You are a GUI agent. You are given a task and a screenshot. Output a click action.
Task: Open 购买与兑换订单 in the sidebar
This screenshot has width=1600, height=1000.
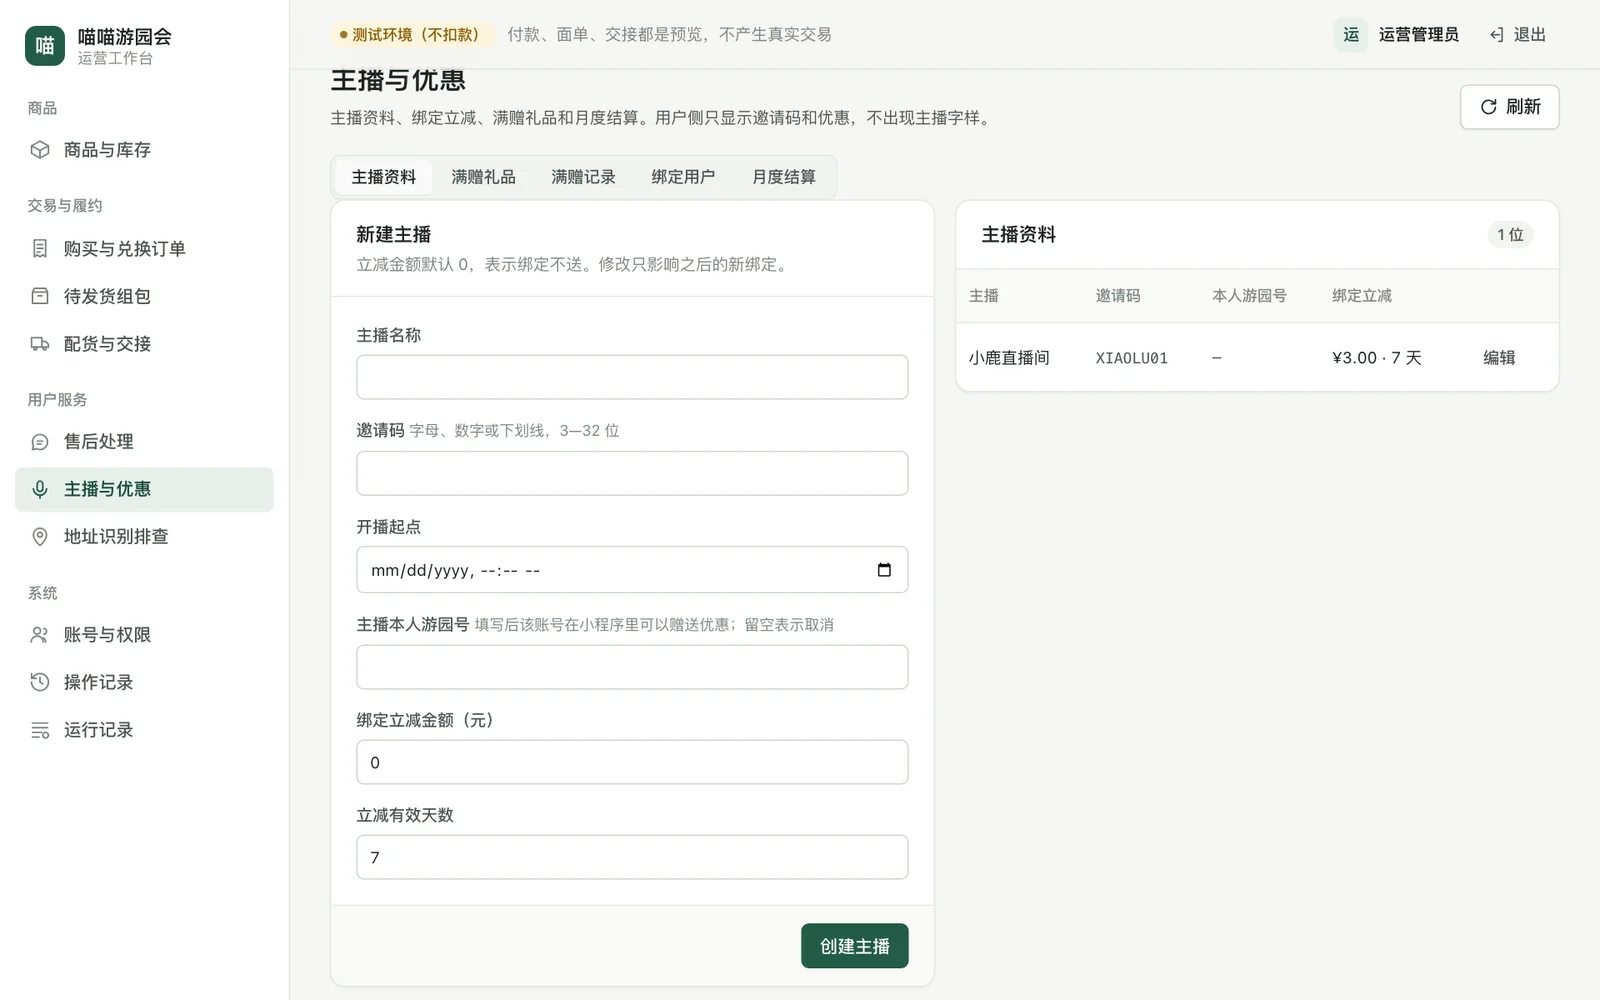coord(144,248)
